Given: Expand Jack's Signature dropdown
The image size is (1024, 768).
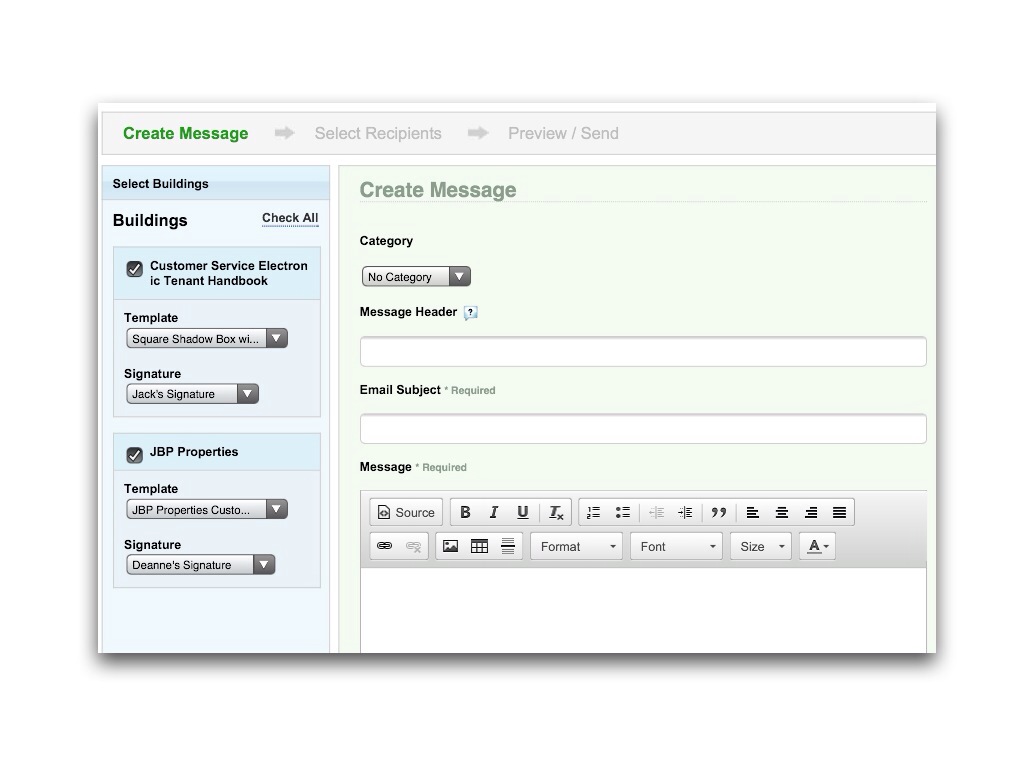Looking at the screenshot, I should (x=192, y=394).
